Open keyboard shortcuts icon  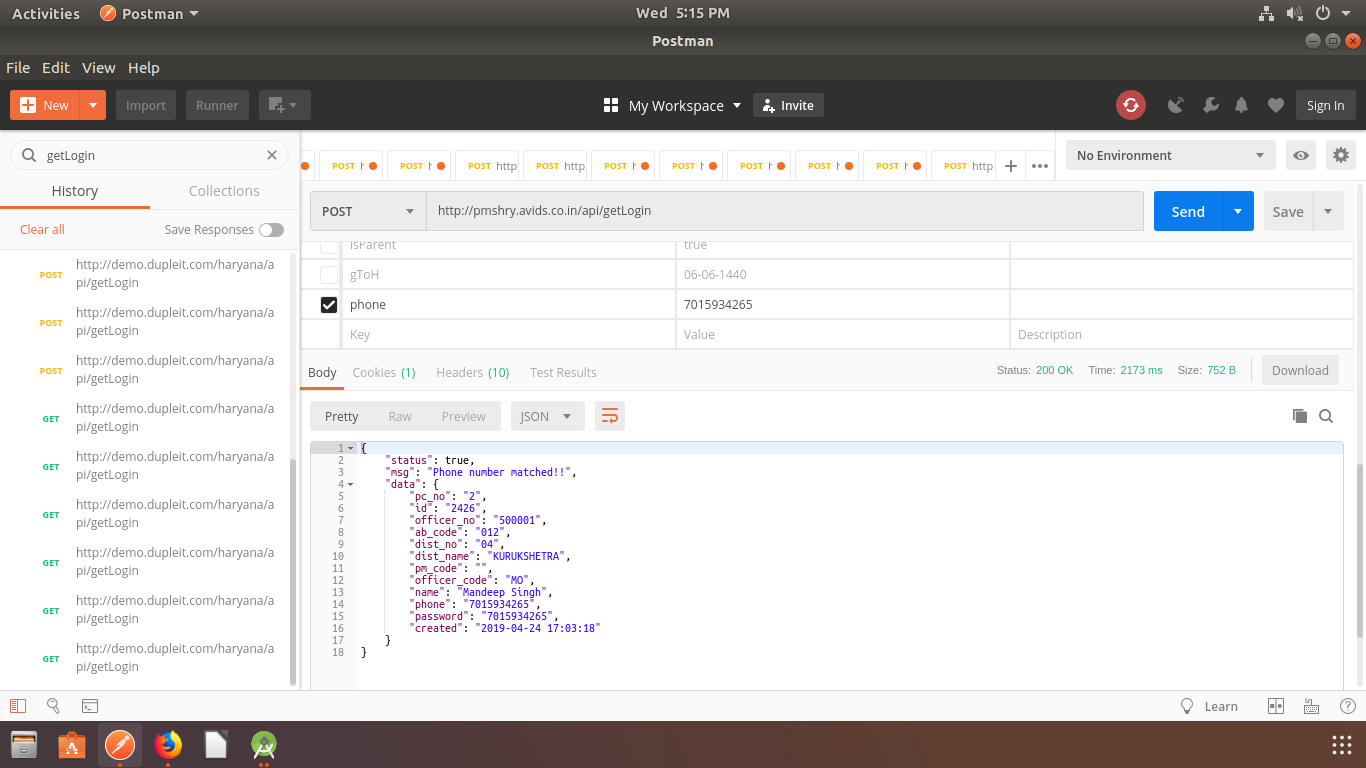click(x=1311, y=706)
